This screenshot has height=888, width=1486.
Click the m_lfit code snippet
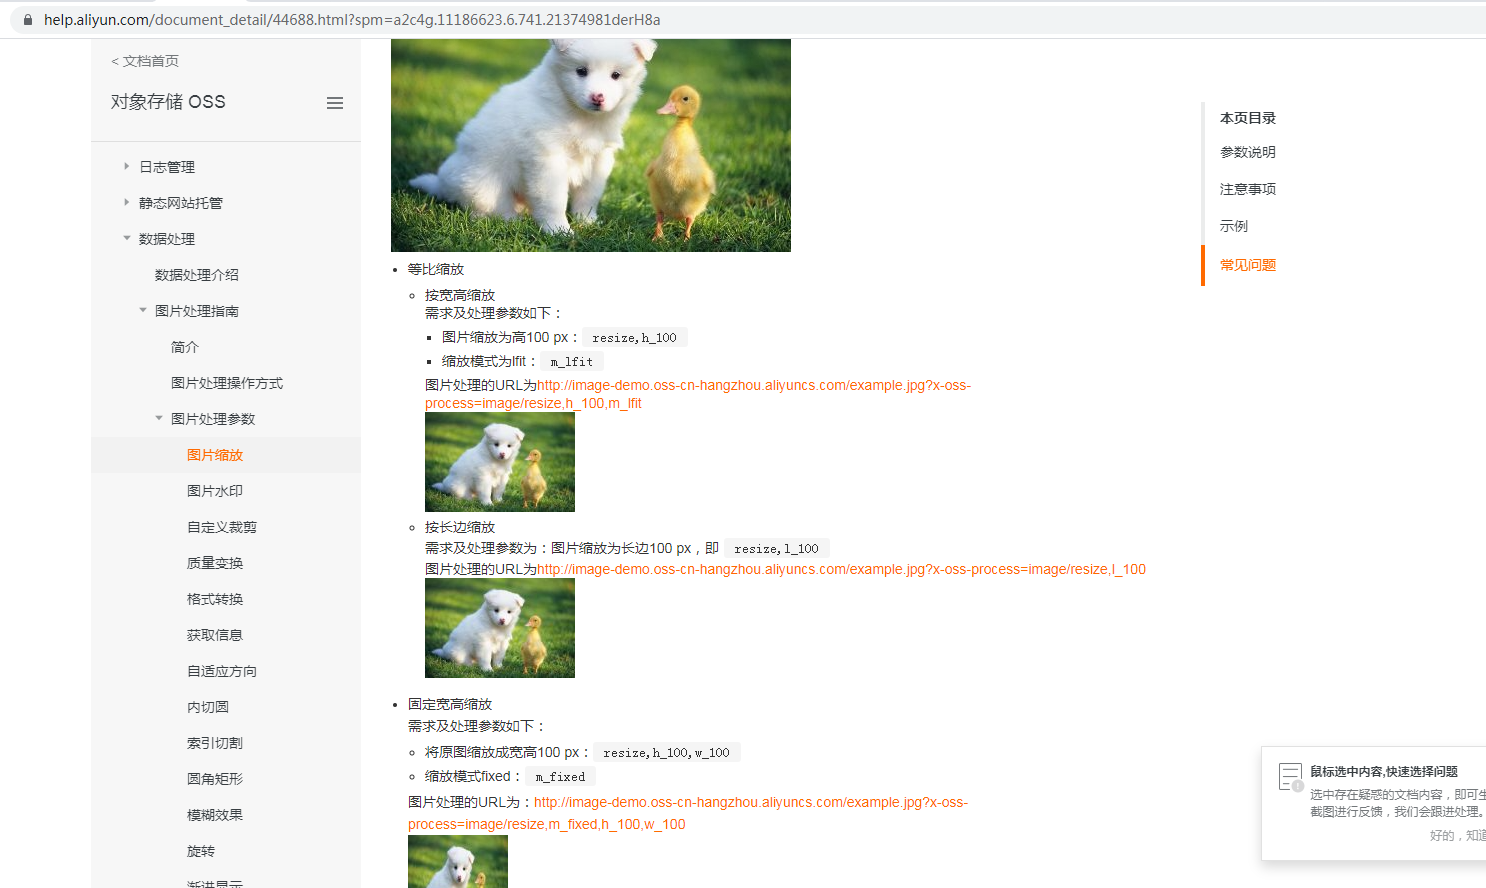571,362
